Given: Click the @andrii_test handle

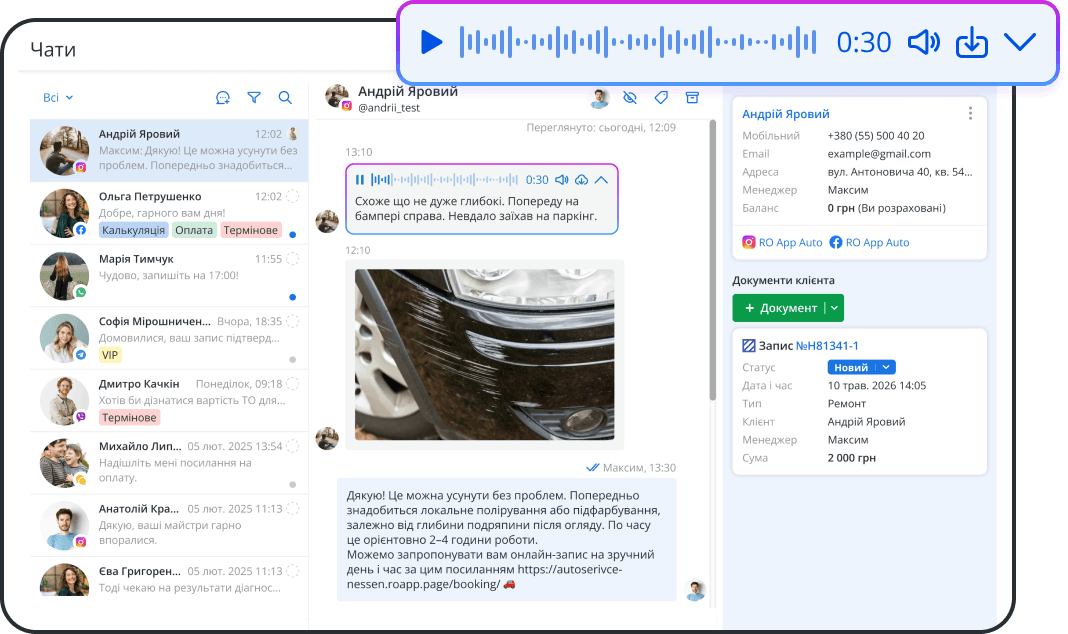Looking at the screenshot, I should click(x=389, y=108).
